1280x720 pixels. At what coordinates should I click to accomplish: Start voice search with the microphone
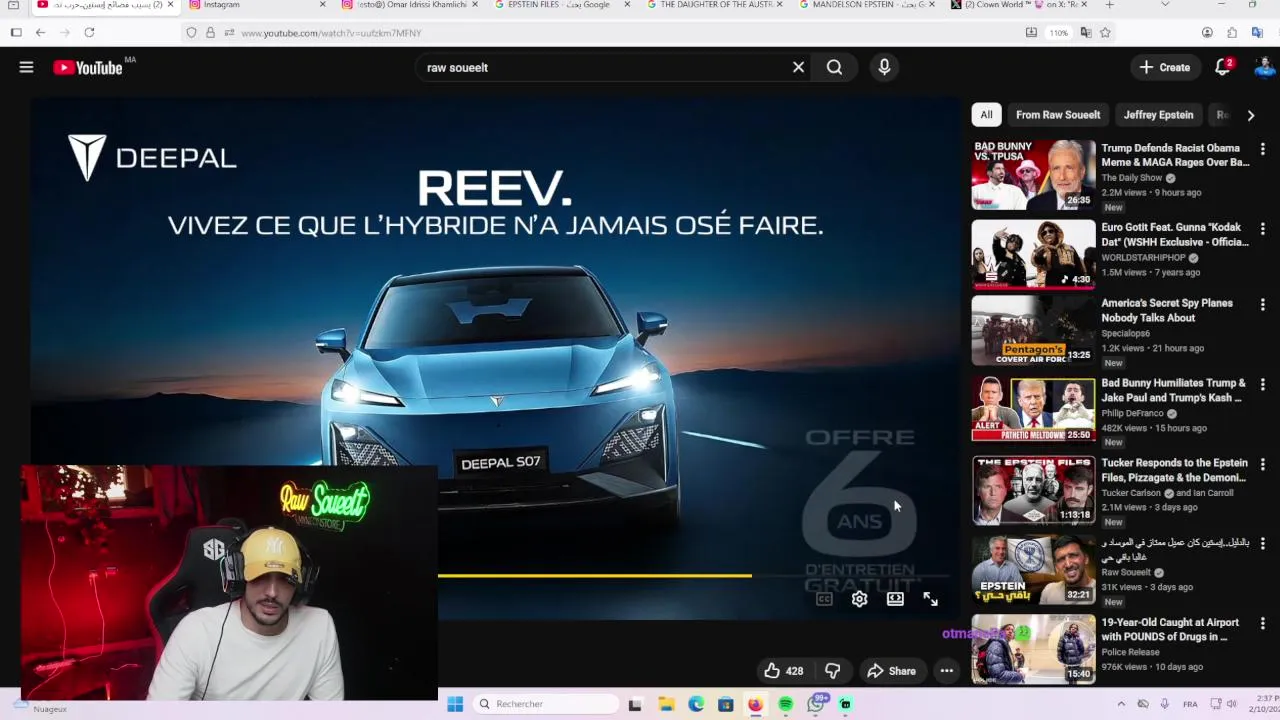pos(884,67)
